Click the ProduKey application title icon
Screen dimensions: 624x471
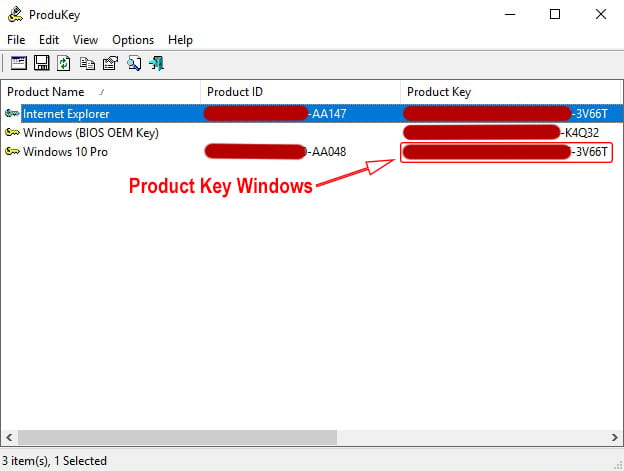click(x=16, y=15)
